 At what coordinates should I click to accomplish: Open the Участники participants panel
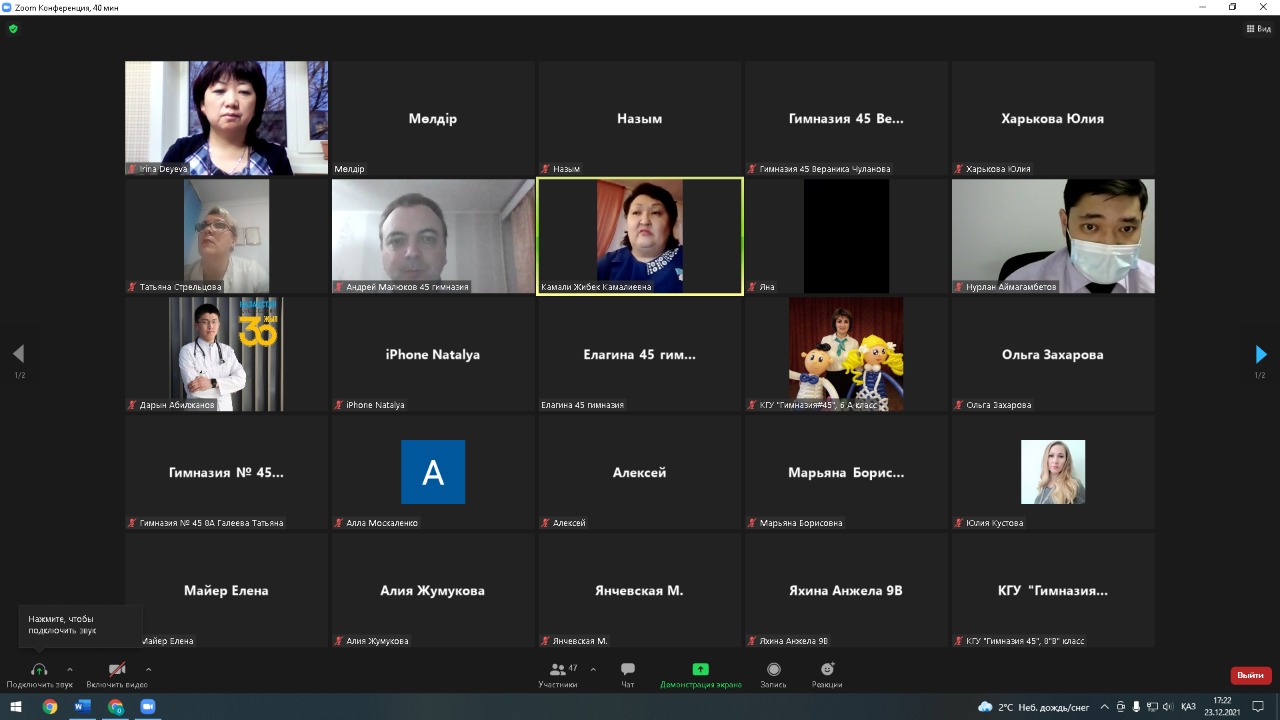point(558,675)
